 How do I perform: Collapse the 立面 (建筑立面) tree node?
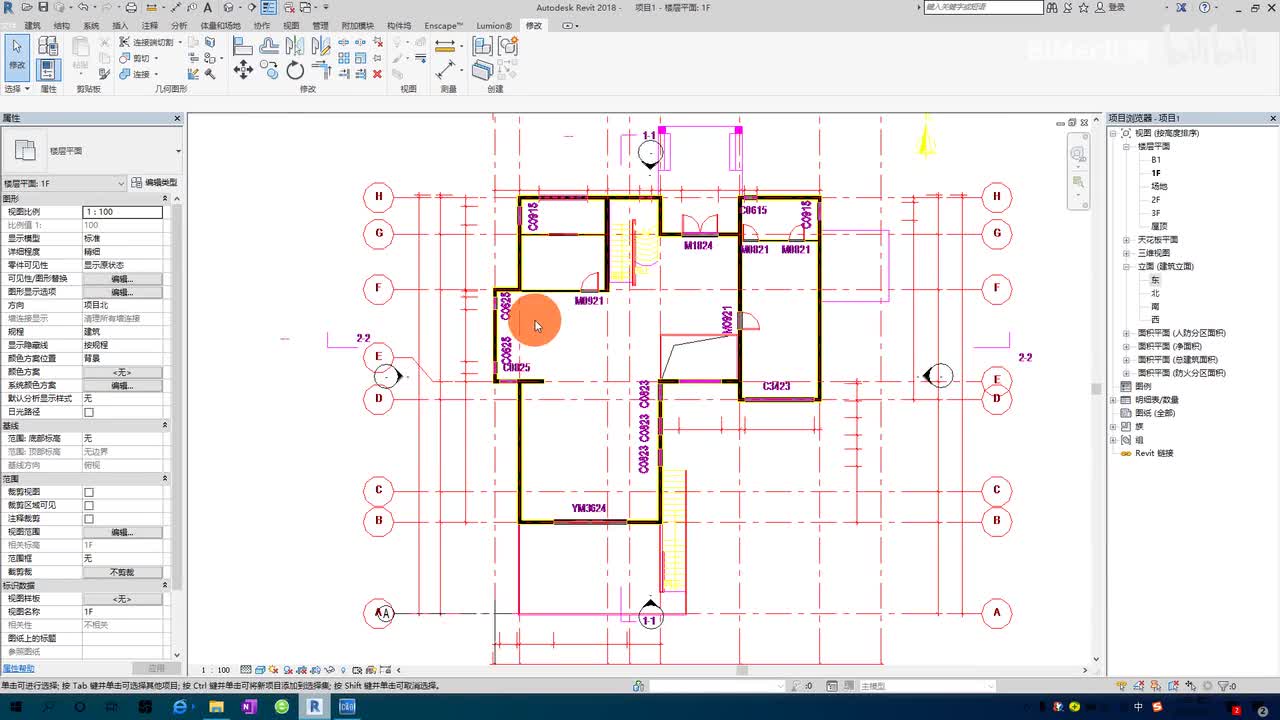pos(1125,266)
